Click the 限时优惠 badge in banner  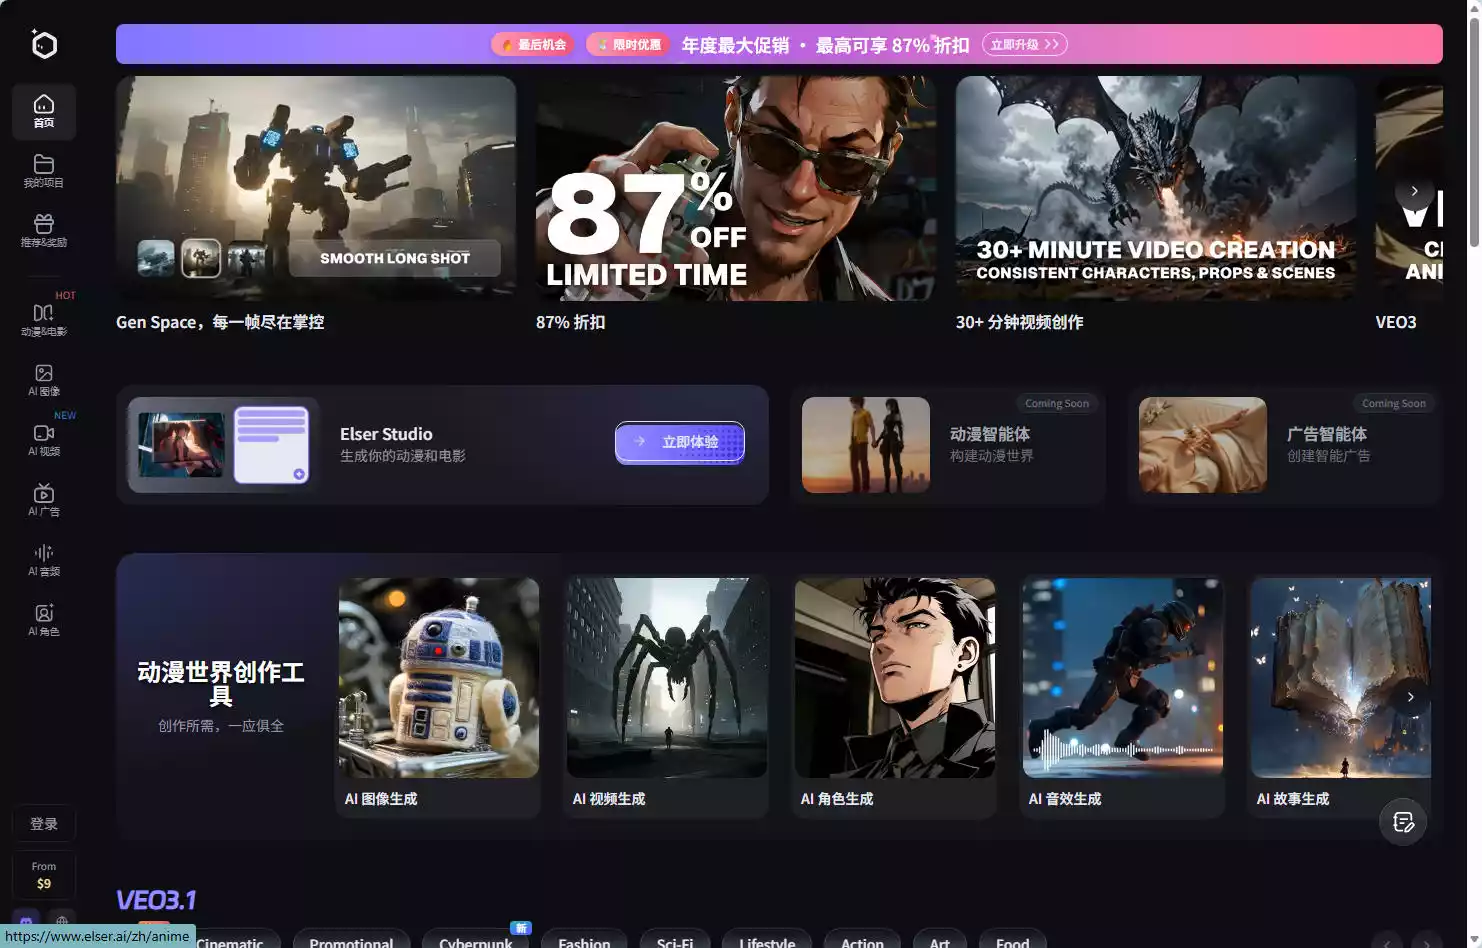pyautogui.click(x=628, y=44)
